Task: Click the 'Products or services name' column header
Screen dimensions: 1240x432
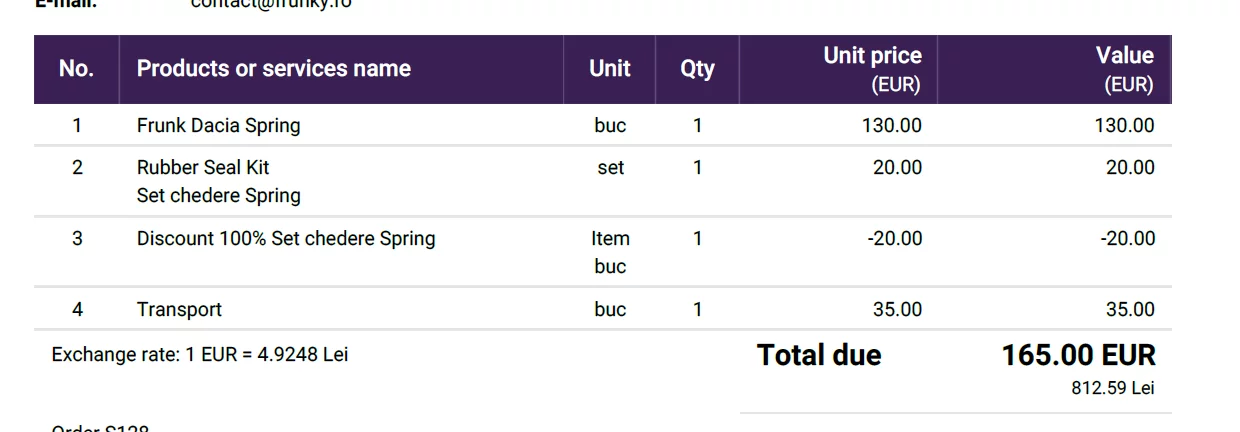Action: pos(274,69)
